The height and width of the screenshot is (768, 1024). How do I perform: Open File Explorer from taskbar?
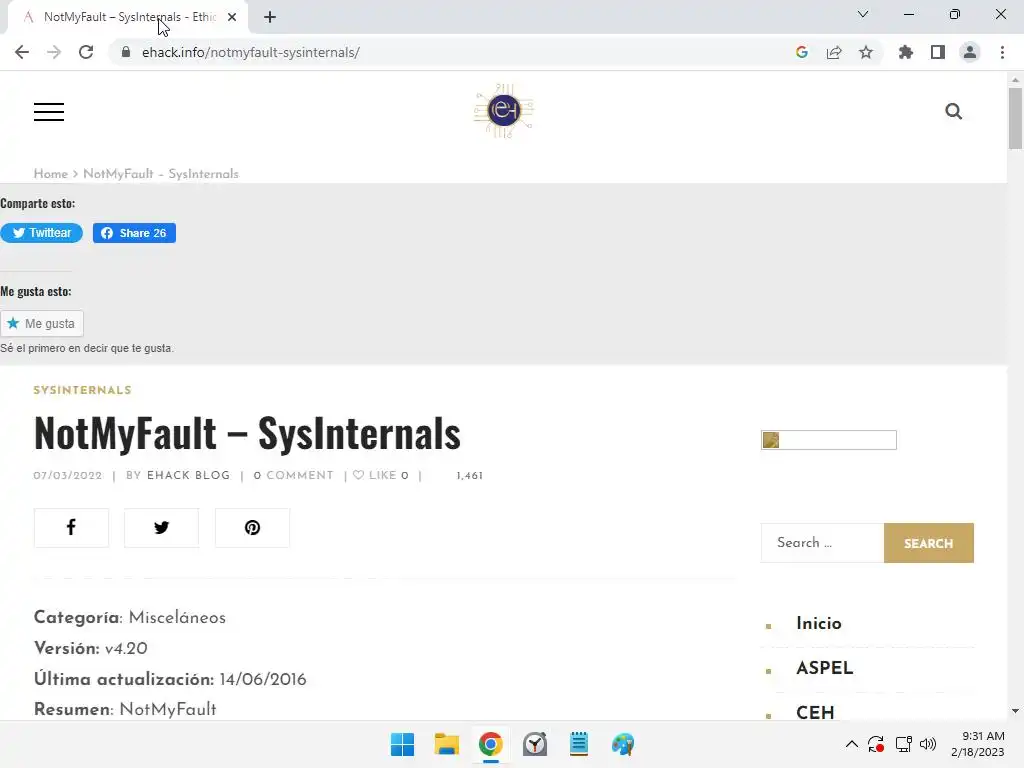447,744
